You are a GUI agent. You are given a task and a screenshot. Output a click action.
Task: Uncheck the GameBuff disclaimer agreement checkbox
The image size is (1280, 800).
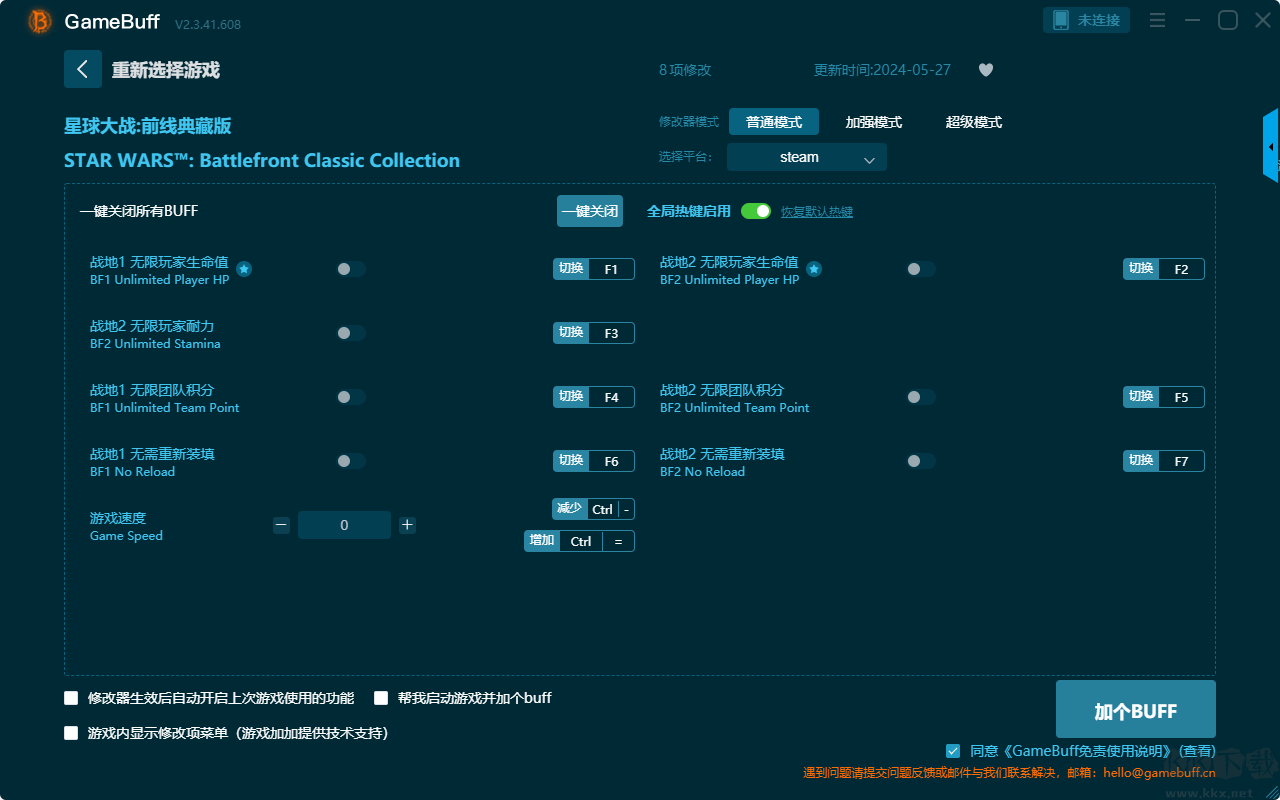tap(953, 751)
